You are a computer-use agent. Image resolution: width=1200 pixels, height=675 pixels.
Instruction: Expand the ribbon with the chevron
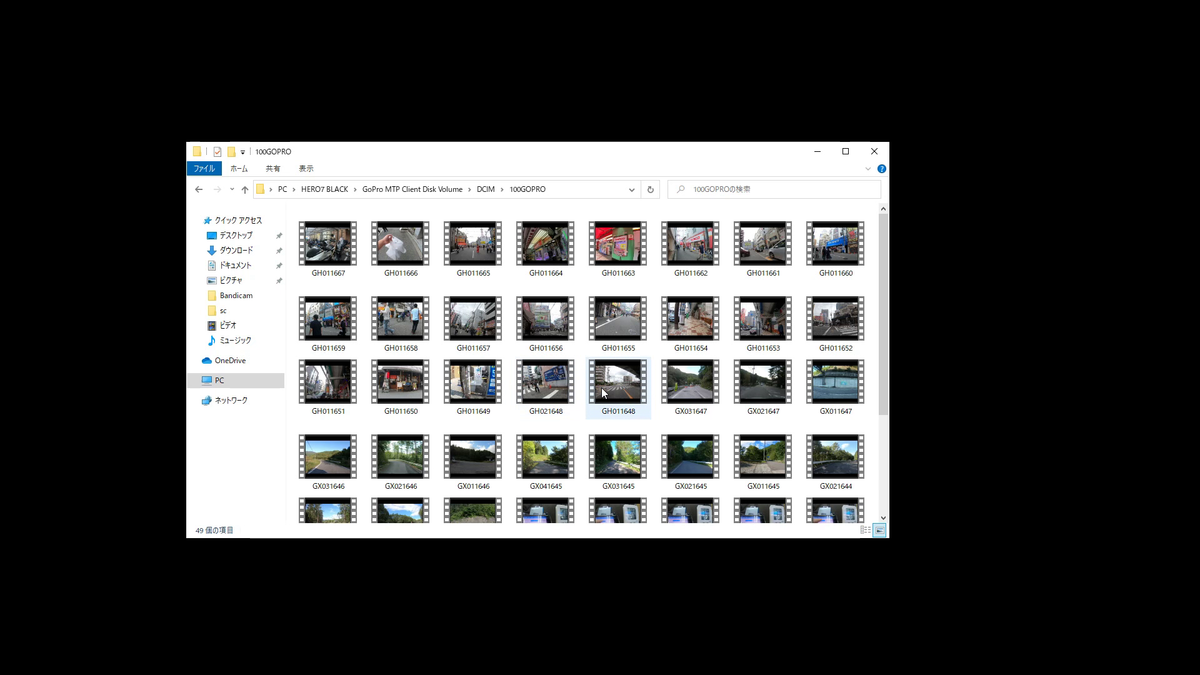(870, 168)
